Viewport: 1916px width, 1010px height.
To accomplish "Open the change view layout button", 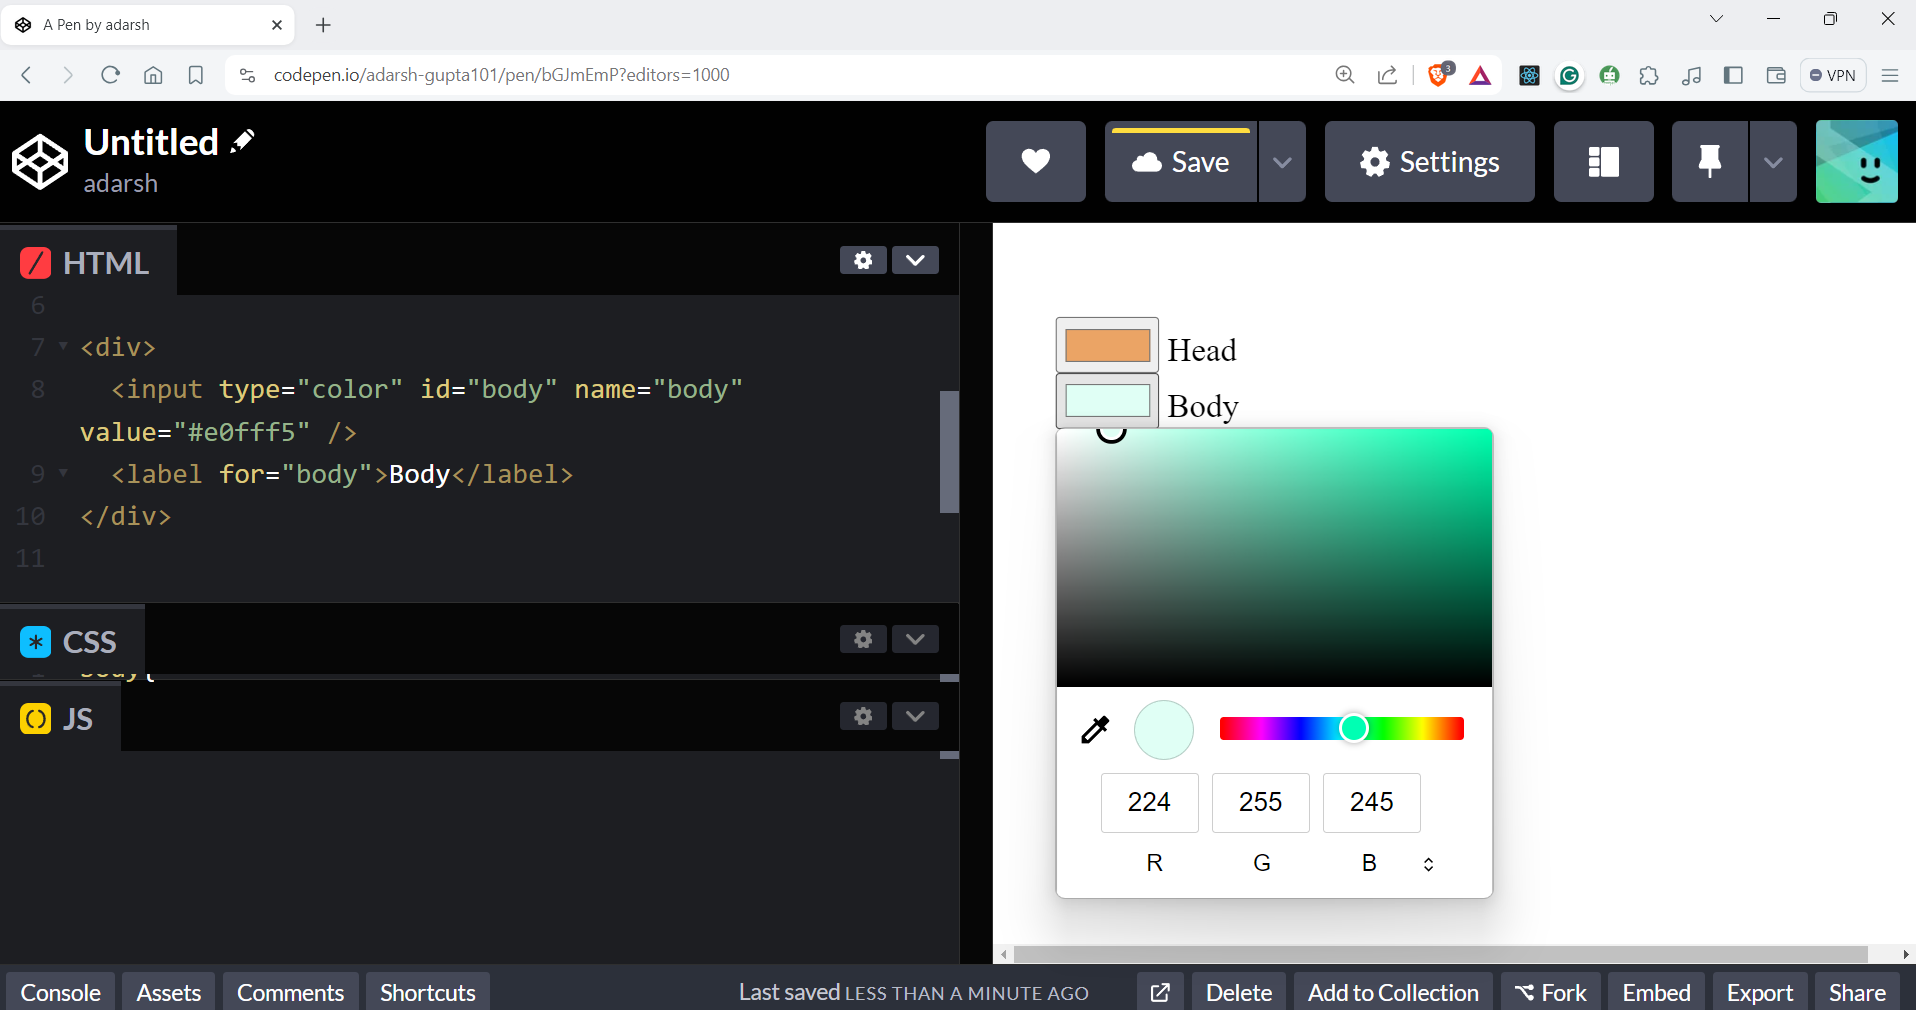I will pyautogui.click(x=1603, y=162).
